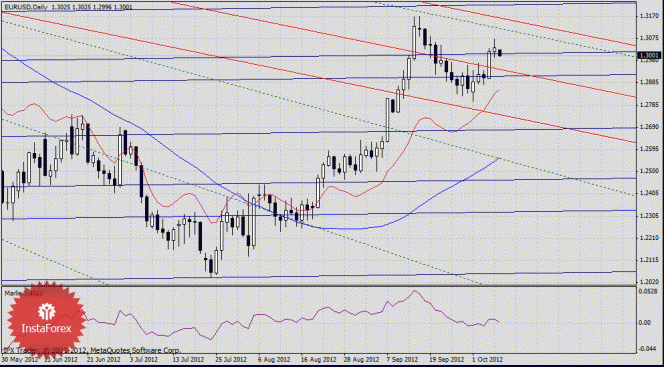Click the 1.2690 price axis label
Image resolution: width=664 pixels, height=367 pixels.
point(649,127)
